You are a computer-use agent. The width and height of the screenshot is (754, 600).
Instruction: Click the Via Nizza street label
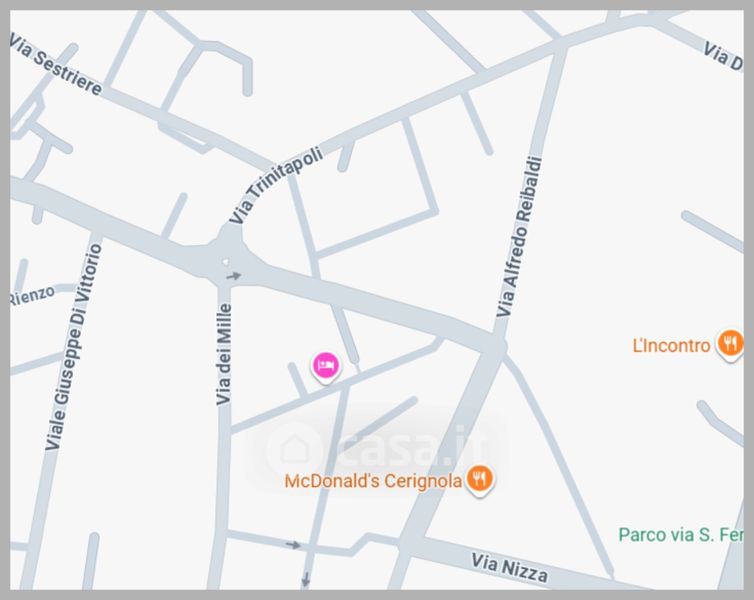click(509, 567)
